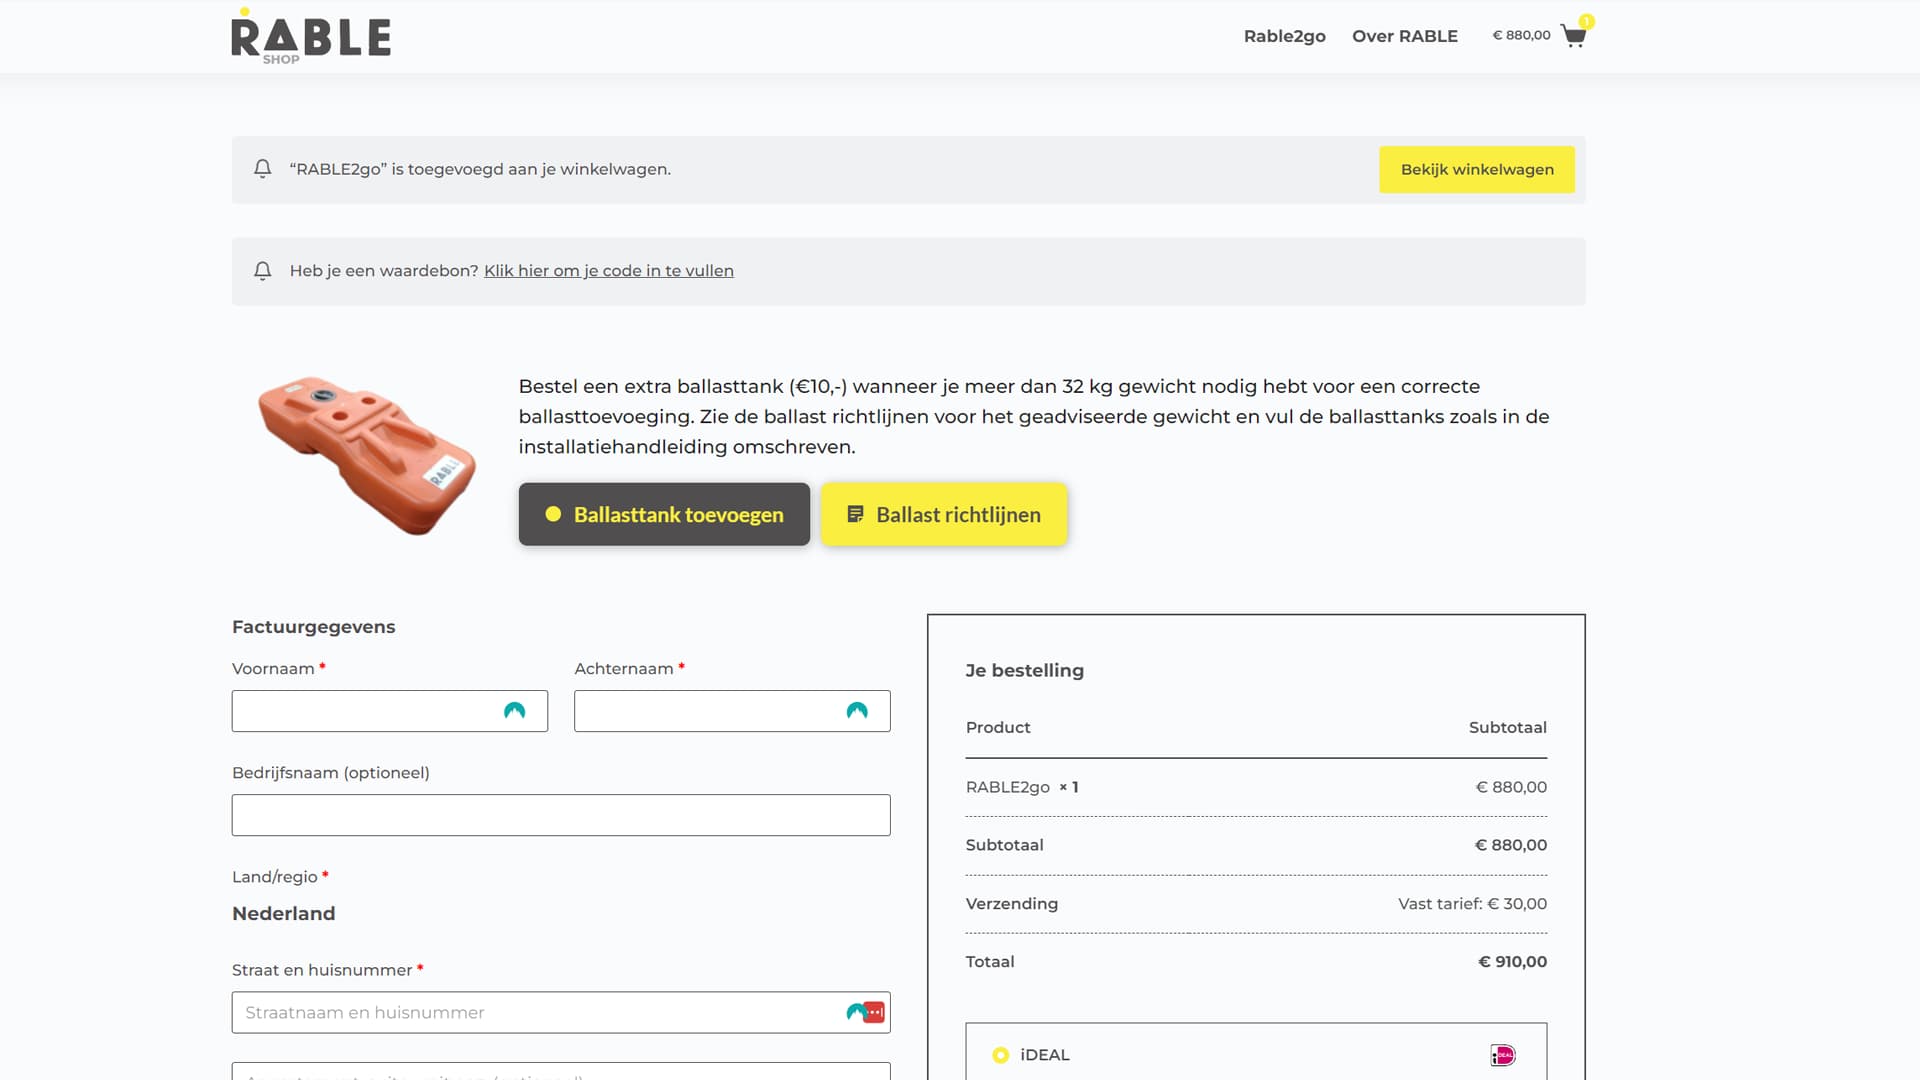Click the € 880,00 cart total in header
The image size is (1920, 1080).
(1521, 35)
